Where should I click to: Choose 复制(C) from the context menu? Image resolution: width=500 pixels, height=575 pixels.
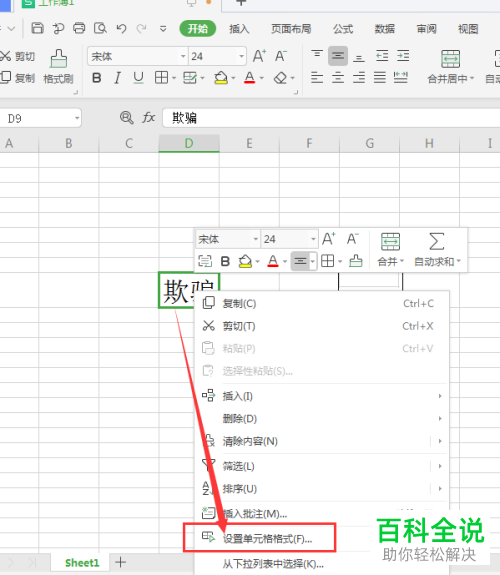click(321, 303)
